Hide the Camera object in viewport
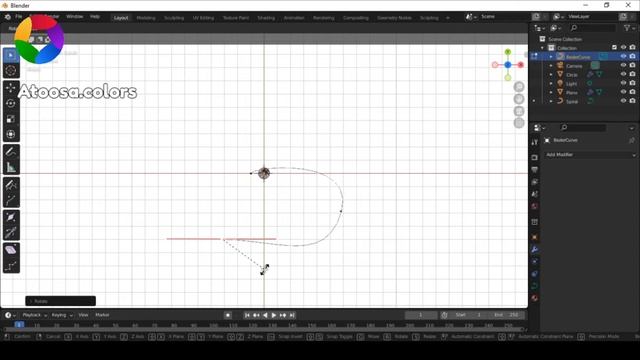The width and height of the screenshot is (640, 360). pos(623,65)
